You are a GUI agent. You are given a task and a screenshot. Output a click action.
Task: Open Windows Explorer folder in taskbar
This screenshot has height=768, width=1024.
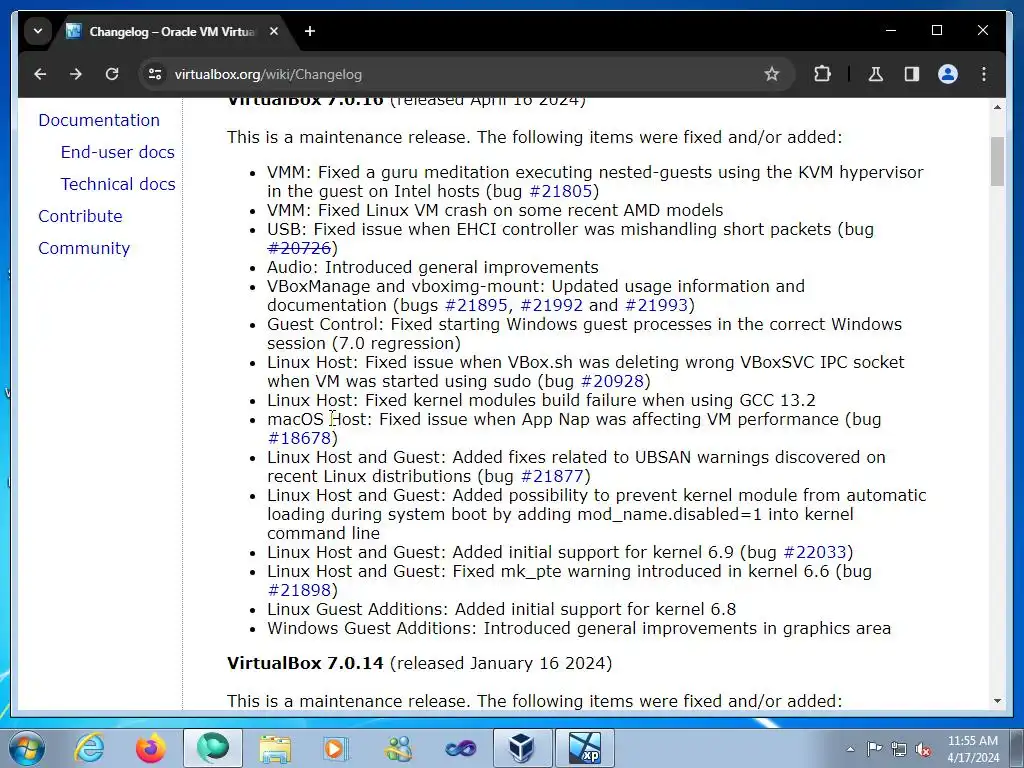coord(275,748)
